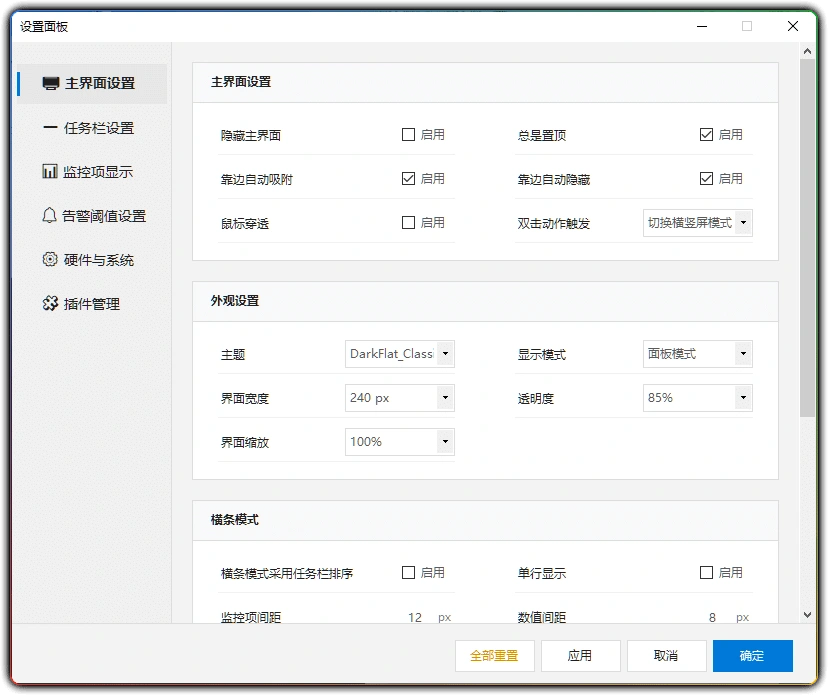Image resolution: width=828 pixels, height=695 pixels.
Task: Minimize the 设置面板 window
Action: pos(702,26)
